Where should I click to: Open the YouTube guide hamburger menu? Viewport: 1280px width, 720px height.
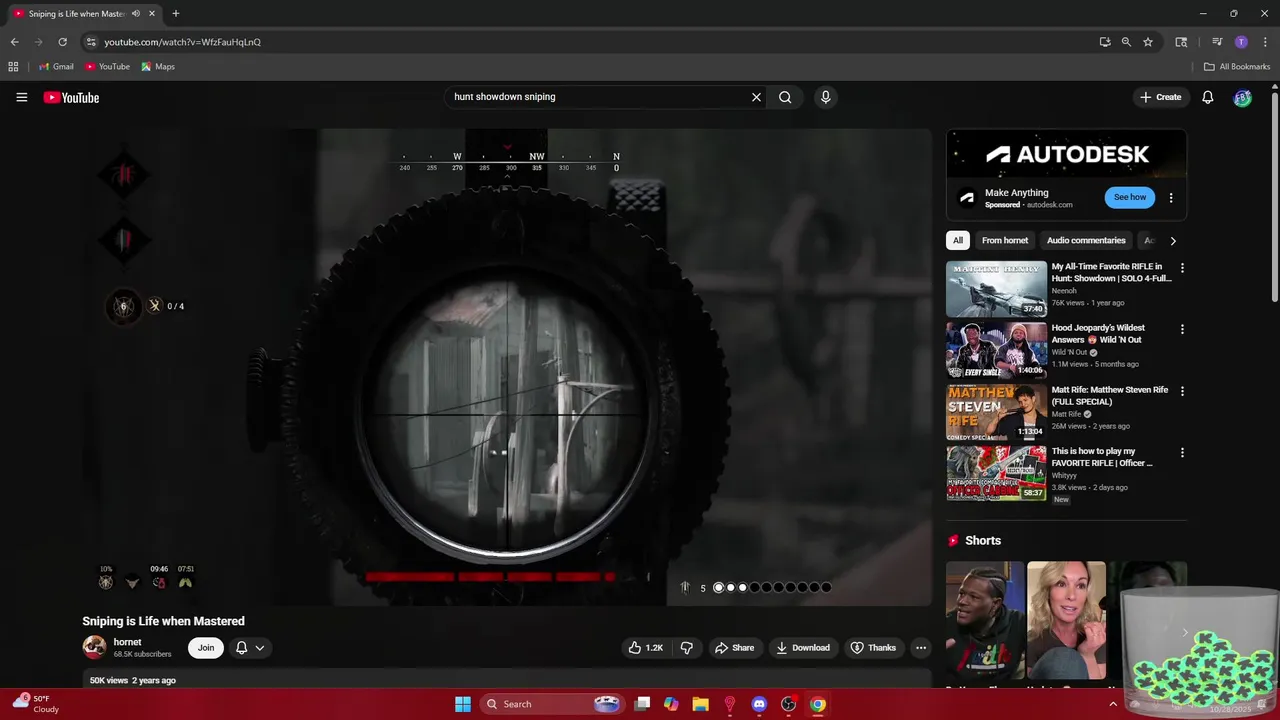tap(21, 97)
